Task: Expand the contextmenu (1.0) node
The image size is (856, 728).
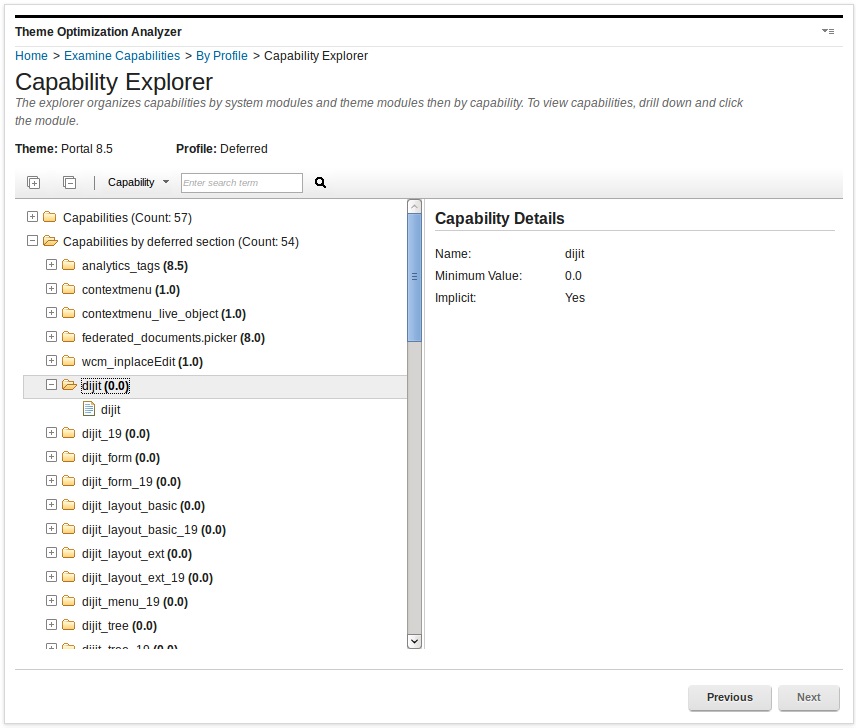Action: pyautogui.click(x=51, y=289)
